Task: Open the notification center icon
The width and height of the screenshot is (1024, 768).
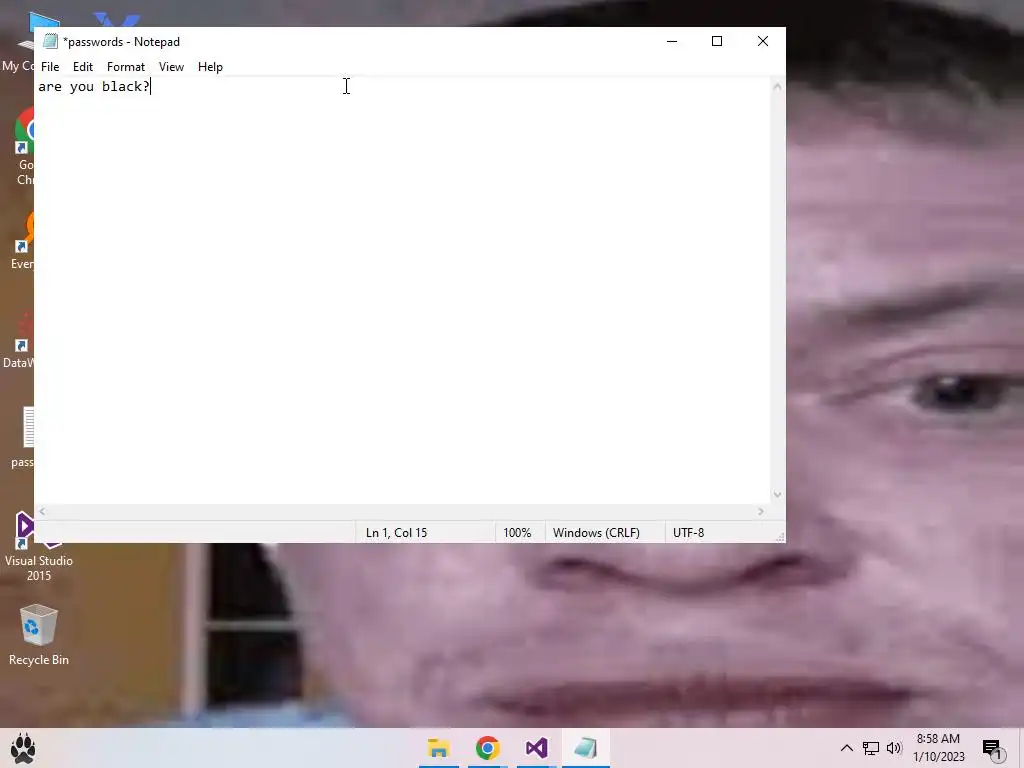Action: point(992,749)
